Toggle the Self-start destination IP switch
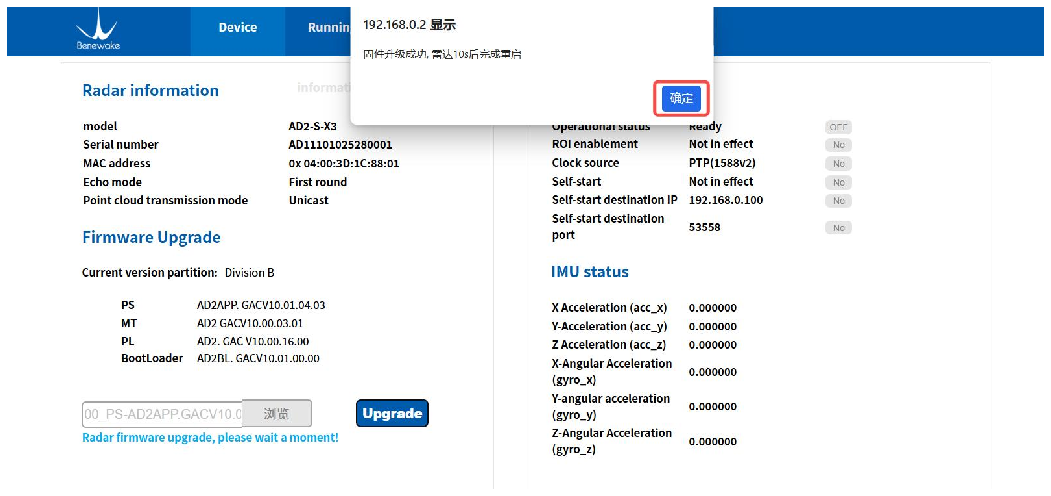The height and width of the screenshot is (496, 1051). point(838,201)
